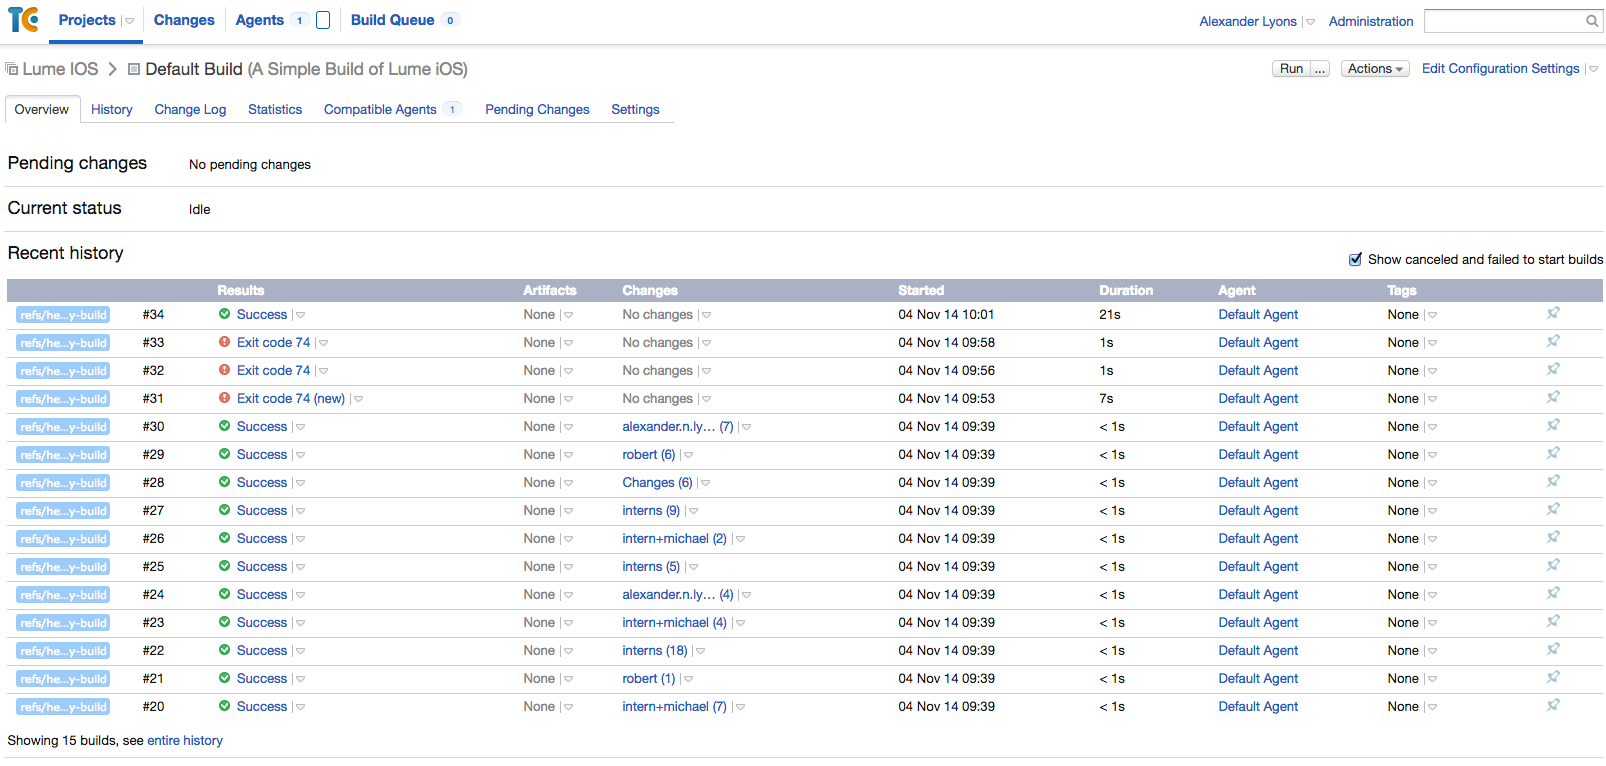This screenshot has width=1606, height=766.
Task: Click the branch label for build #34
Action: [63, 315]
